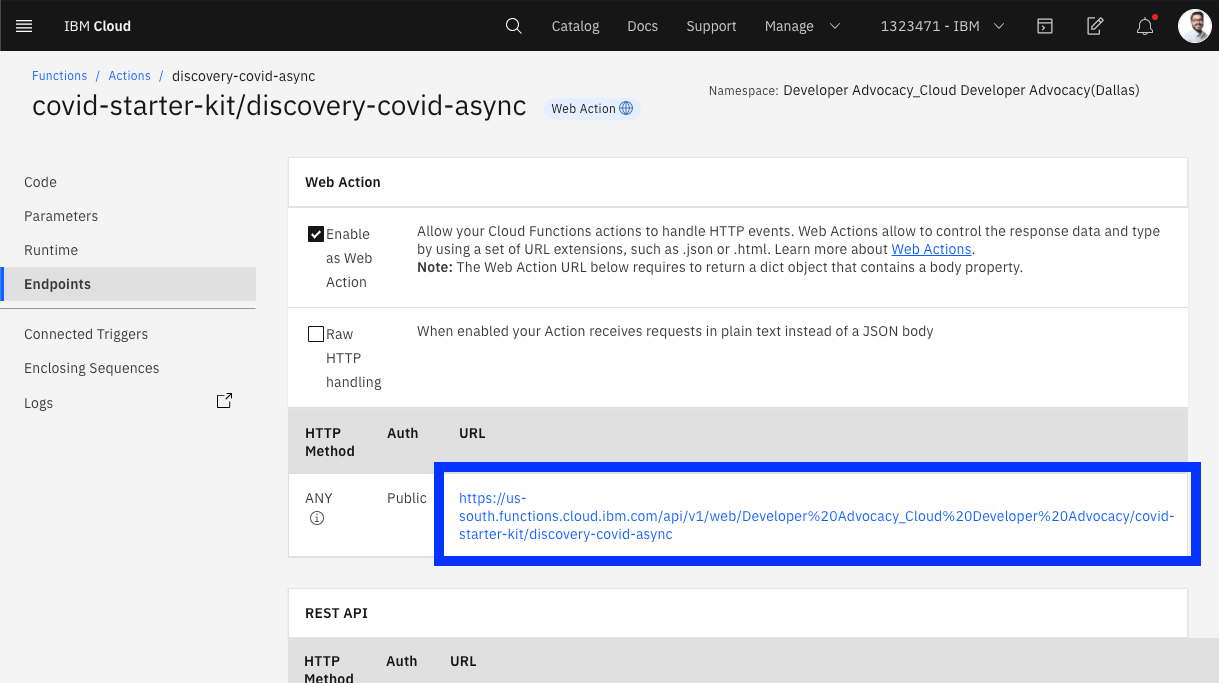This screenshot has height=683, width=1219.
Task: Open Logs in the sidebar
Action: 128,403
